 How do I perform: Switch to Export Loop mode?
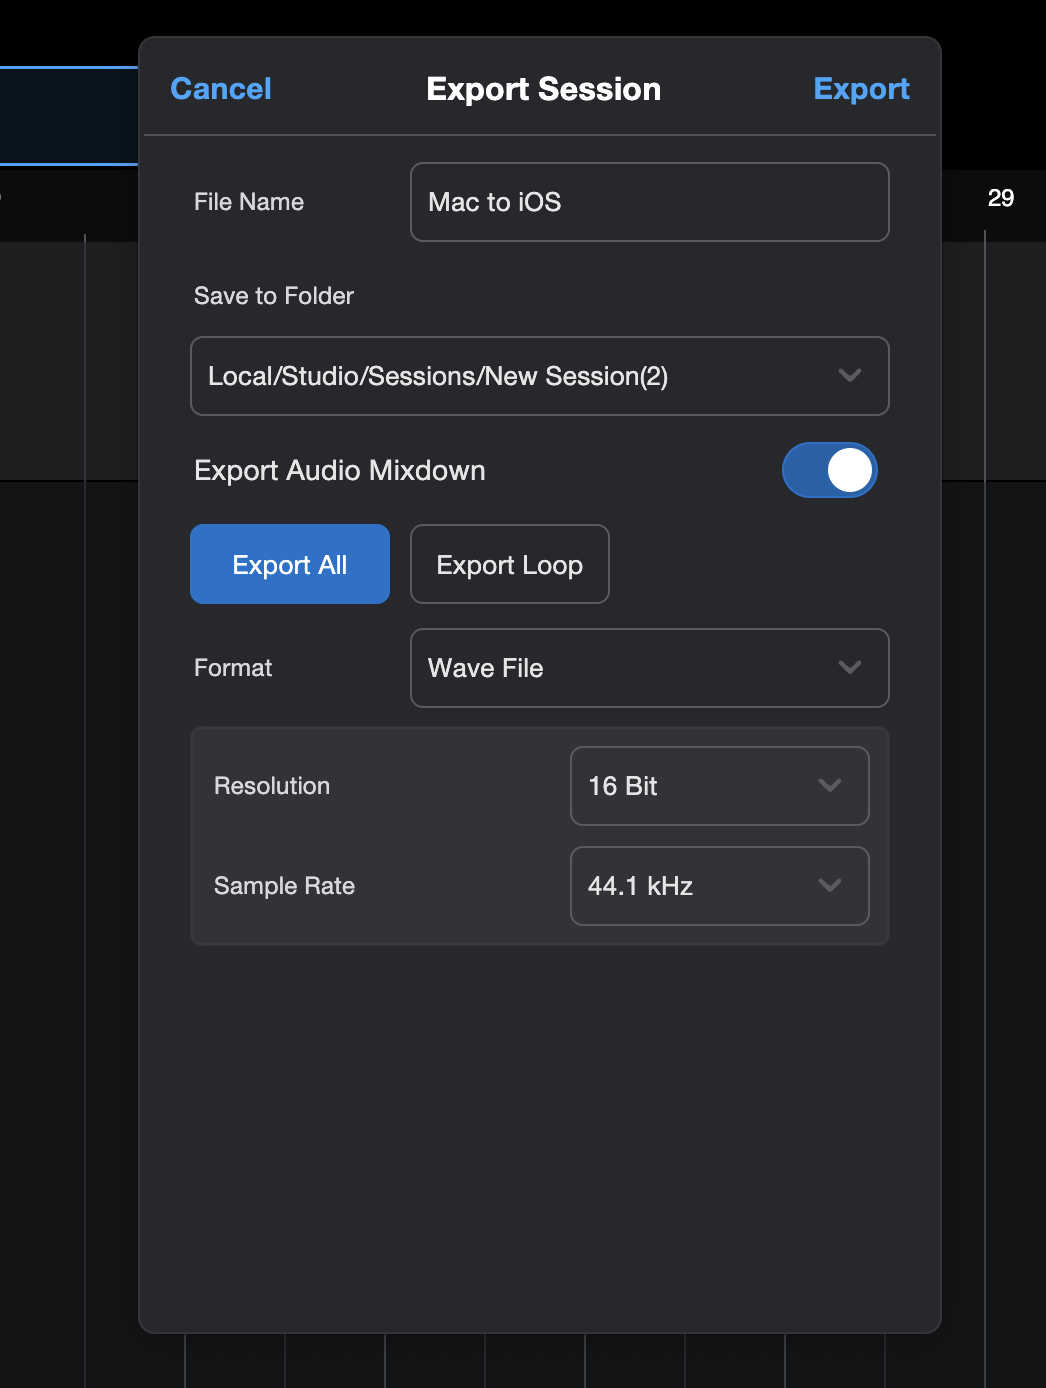(x=510, y=564)
